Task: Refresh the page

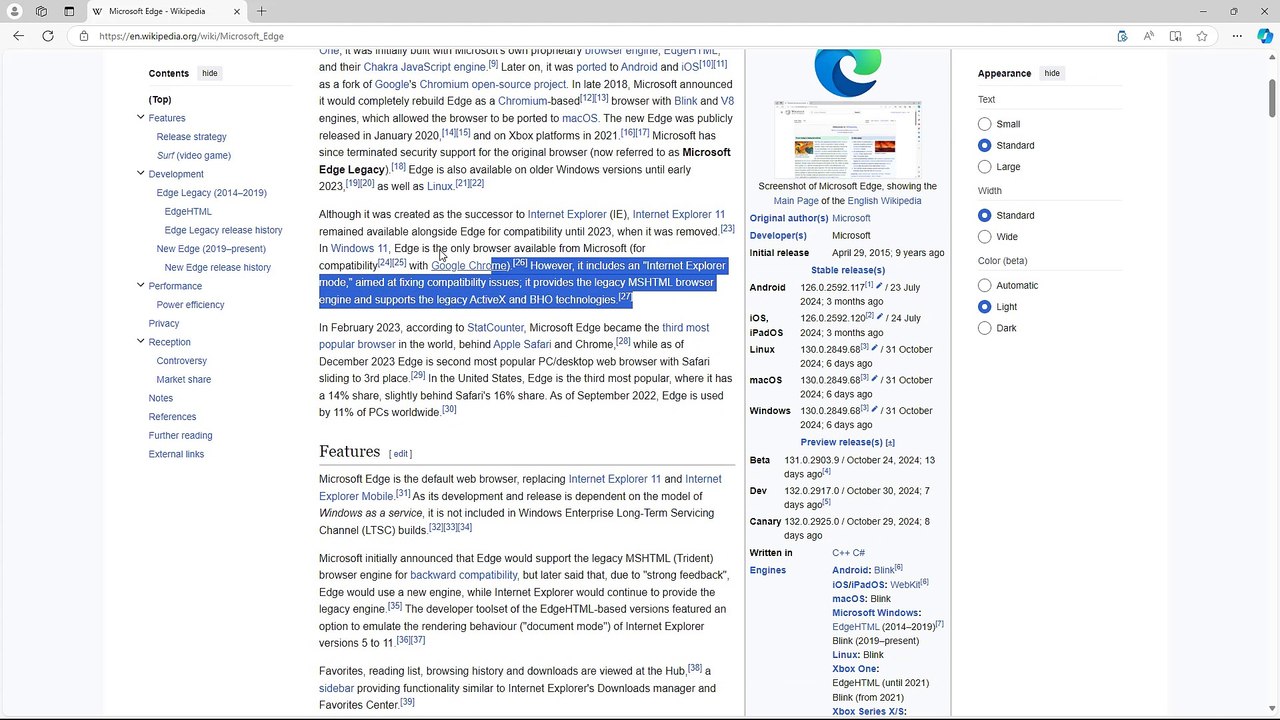Action: pyautogui.click(x=47, y=36)
